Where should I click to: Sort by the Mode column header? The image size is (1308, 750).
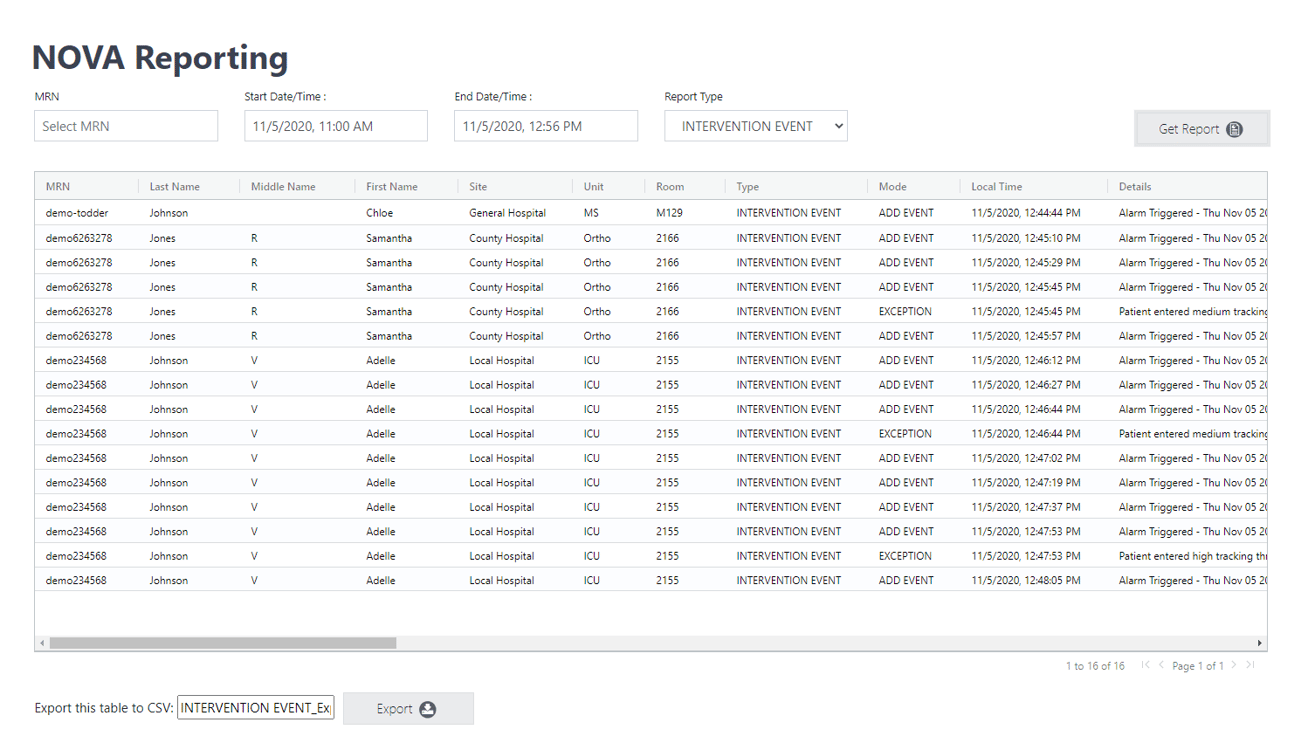click(x=892, y=187)
